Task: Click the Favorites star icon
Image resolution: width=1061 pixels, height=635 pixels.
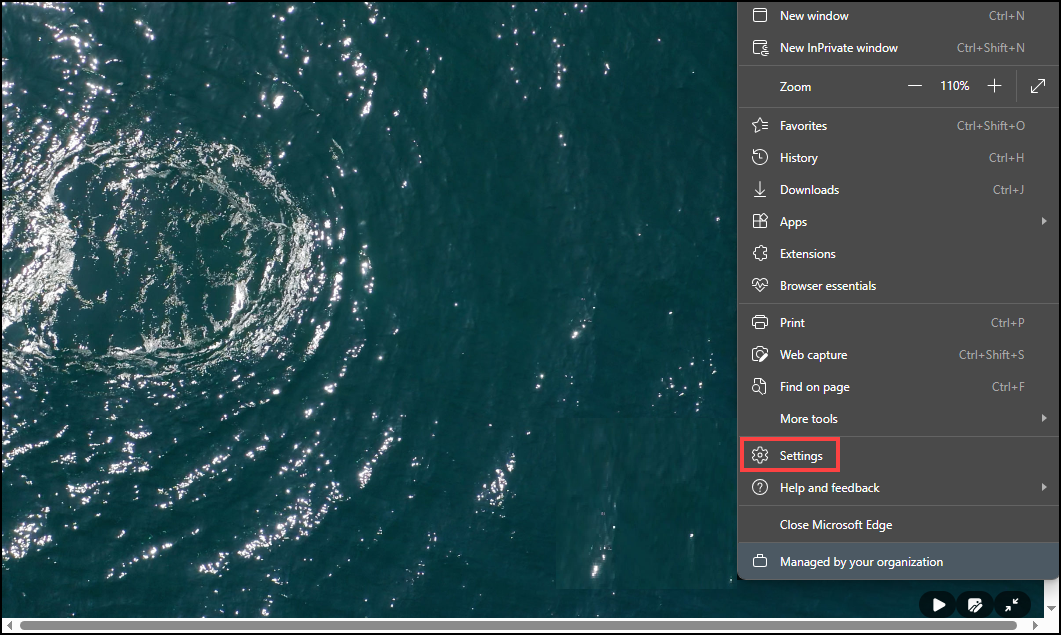Action: (760, 126)
